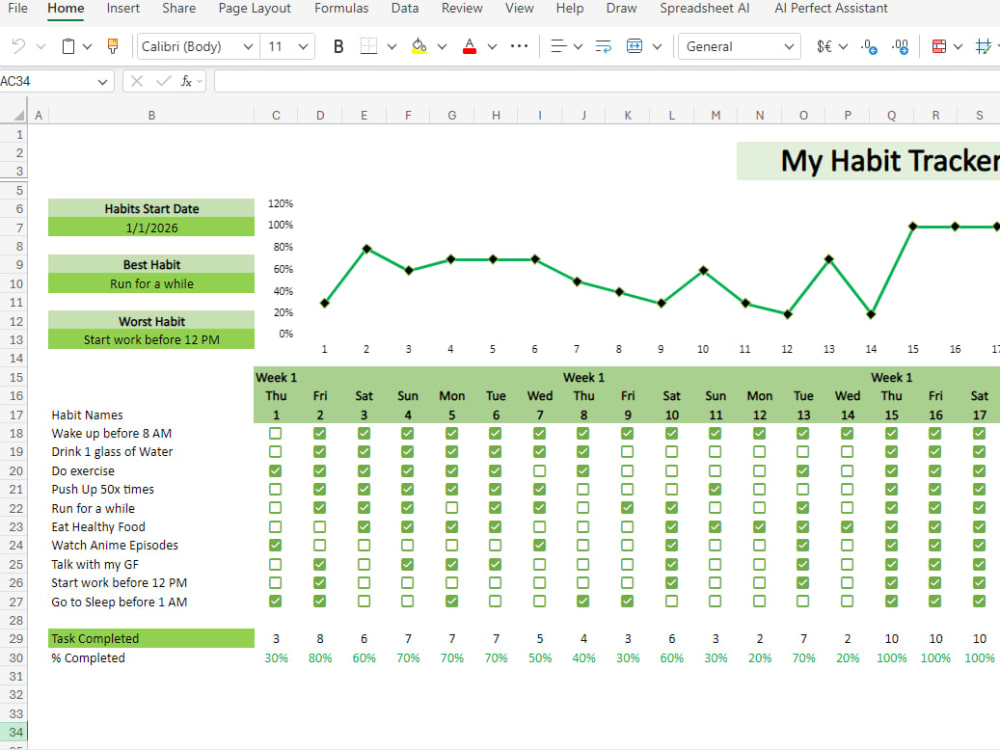
Task: Uncheck Do exercise for Thu 1
Action: [x=276, y=471]
